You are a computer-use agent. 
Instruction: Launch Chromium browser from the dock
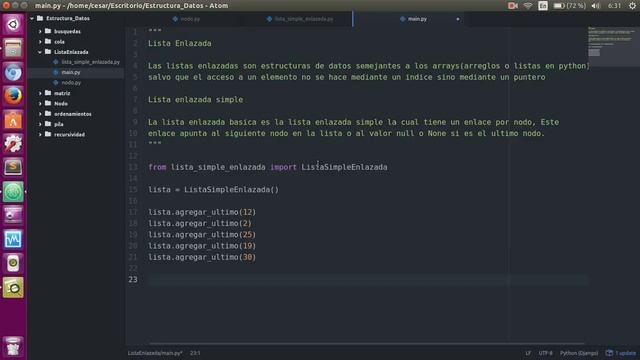[13, 72]
